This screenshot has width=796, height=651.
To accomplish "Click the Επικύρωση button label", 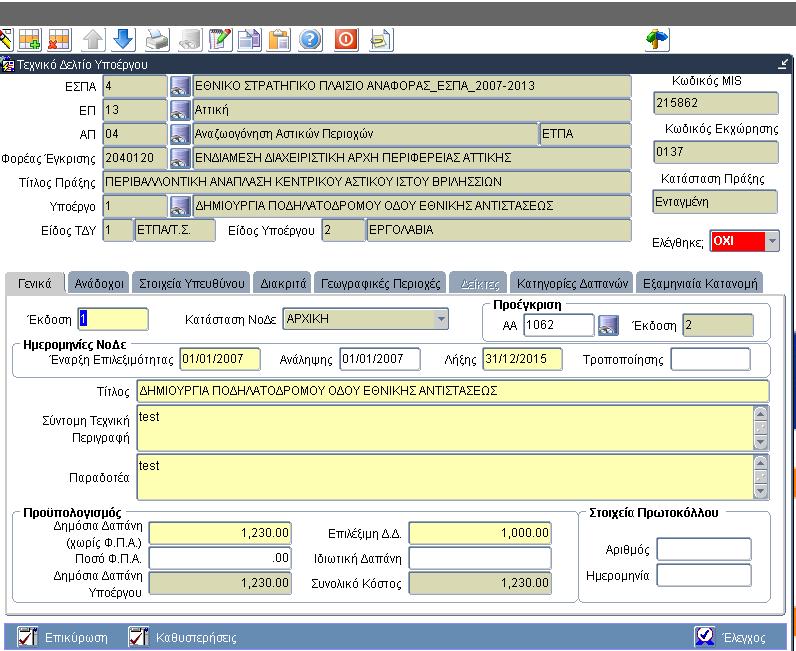I will [76, 638].
